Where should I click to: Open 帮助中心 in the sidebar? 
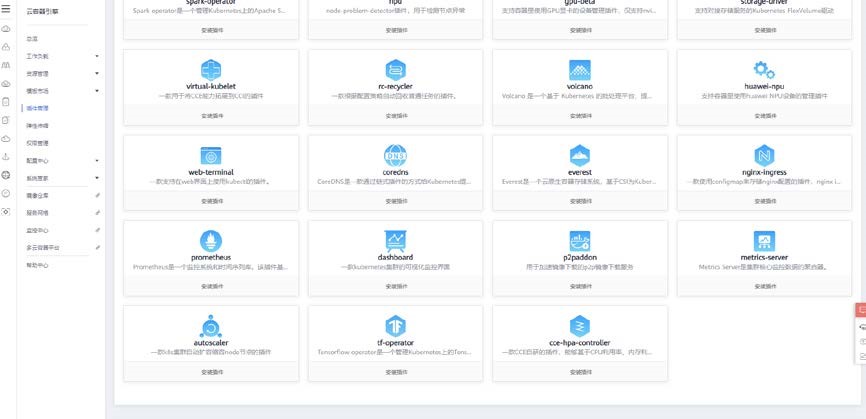click(x=38, y=265)
